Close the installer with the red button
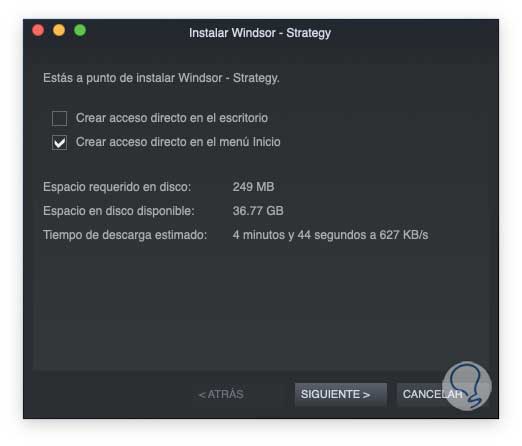 coord(38,30)
